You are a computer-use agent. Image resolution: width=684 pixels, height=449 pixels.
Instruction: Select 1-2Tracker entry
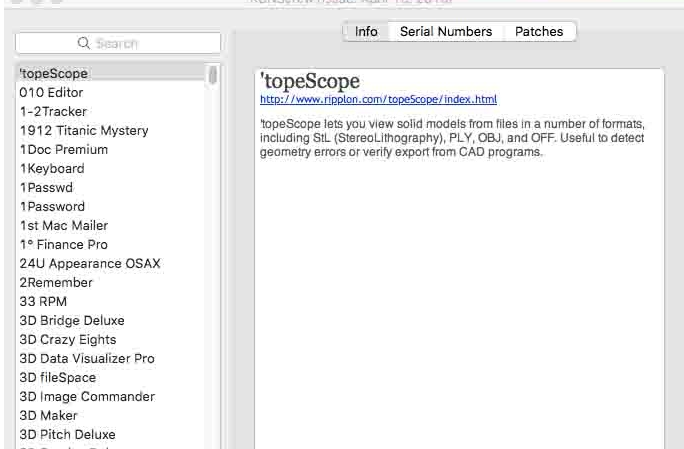(x=111, y=111)
